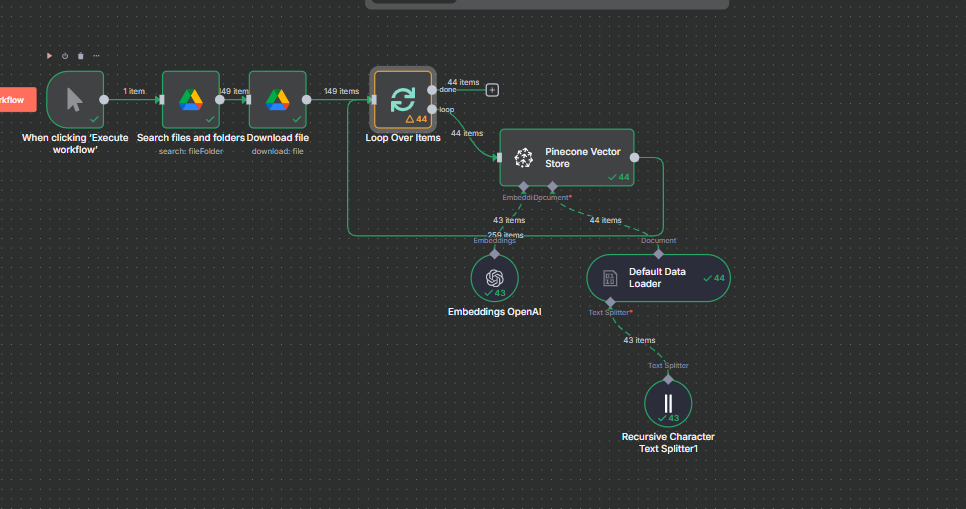Click the Document diamond atop Default Data Loader
The width and height of the screenshot is (966, 509).
659,254
